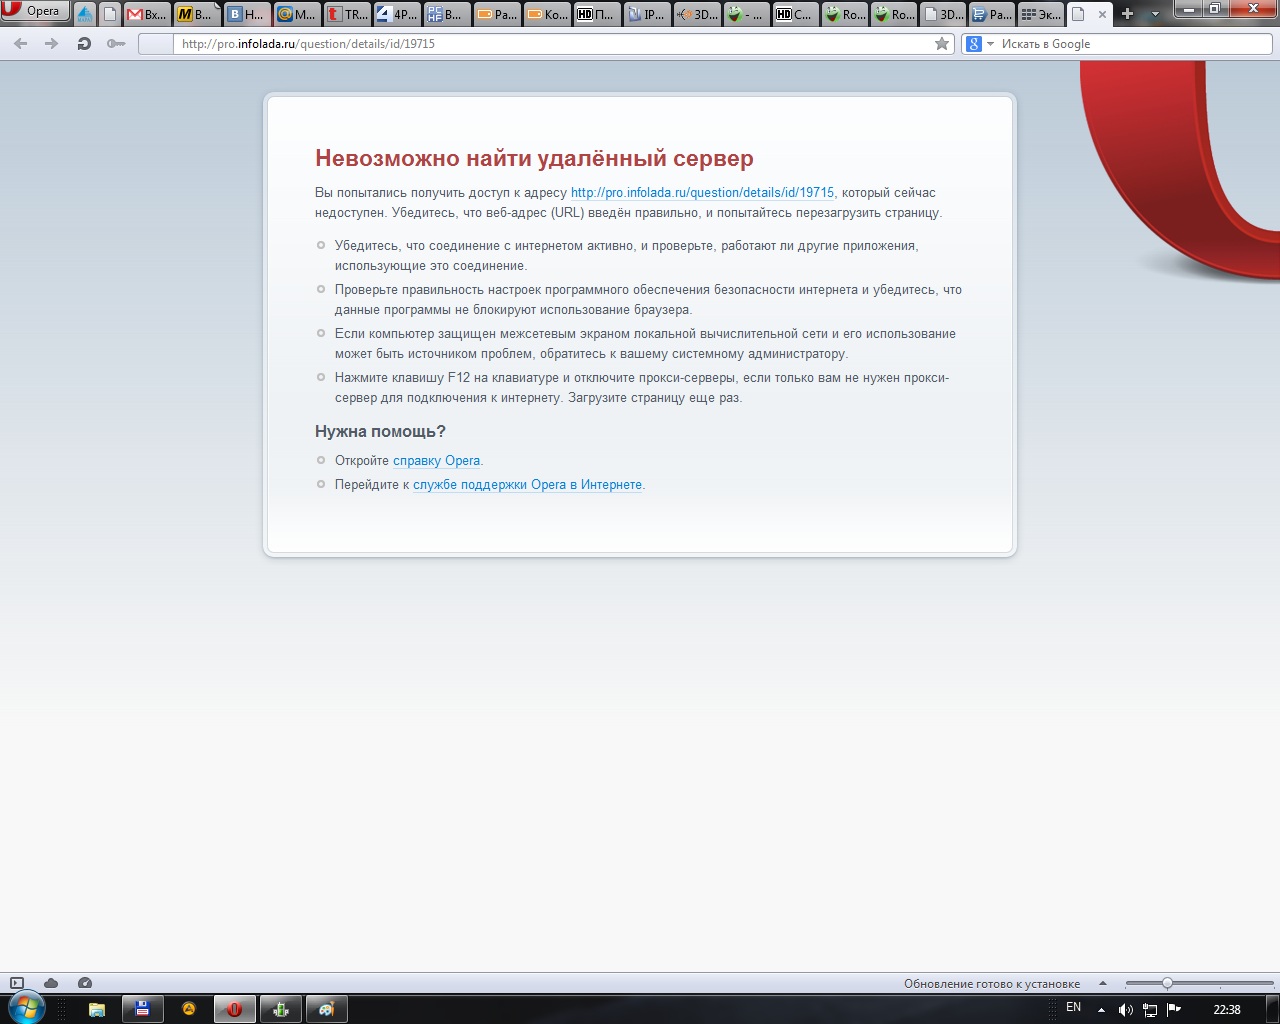Image resolution: width=1280 pixels, height=1024 pixels.
Task: Switch the EN input language indicator
Action: (1073, 1007)
